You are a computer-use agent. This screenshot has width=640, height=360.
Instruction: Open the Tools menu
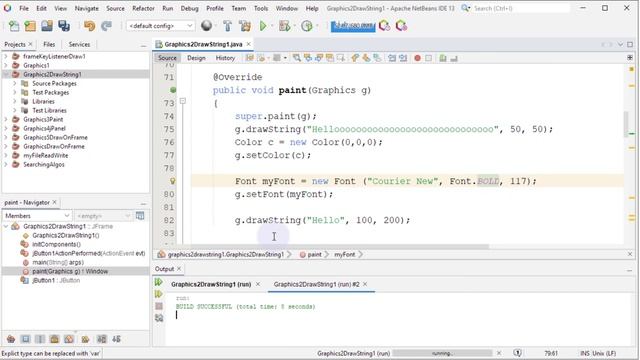point(261,8)
